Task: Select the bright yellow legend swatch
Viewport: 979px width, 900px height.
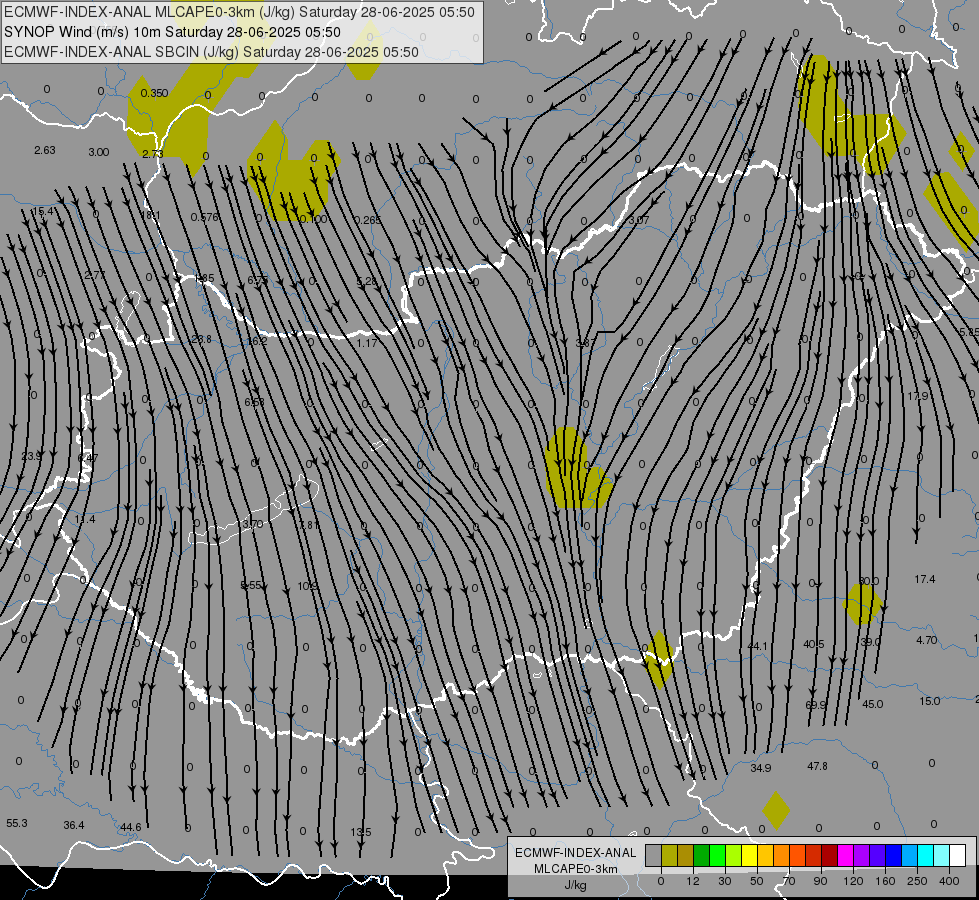Action: [x=750, y=855]
